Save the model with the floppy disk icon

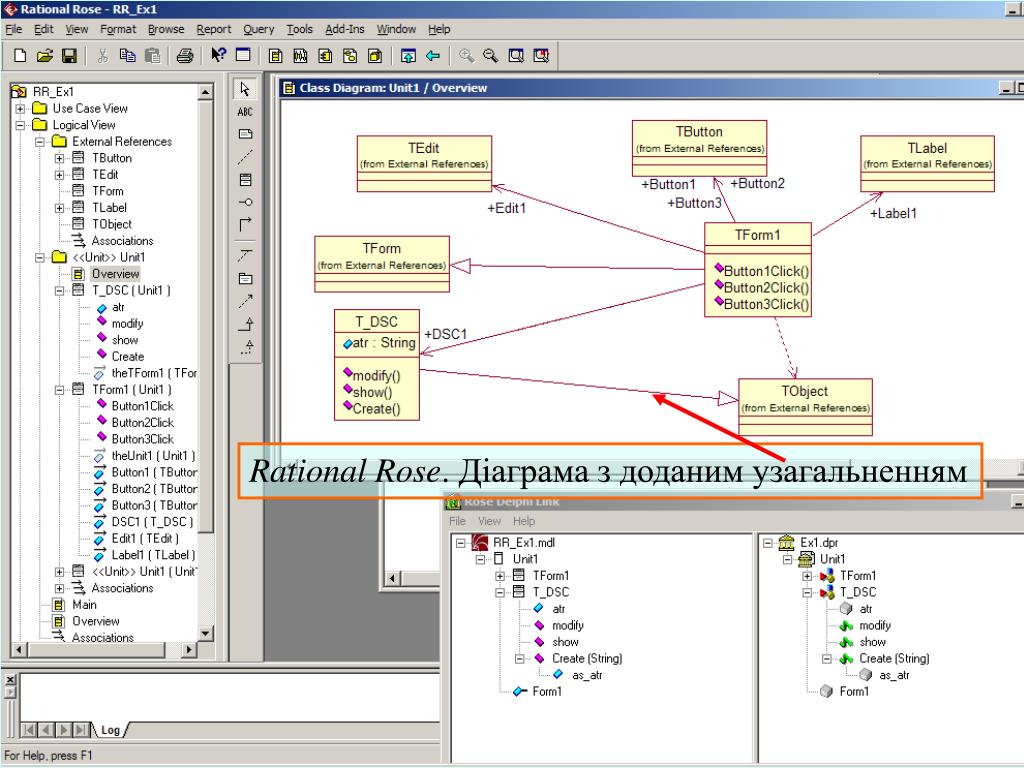point(69,56)
